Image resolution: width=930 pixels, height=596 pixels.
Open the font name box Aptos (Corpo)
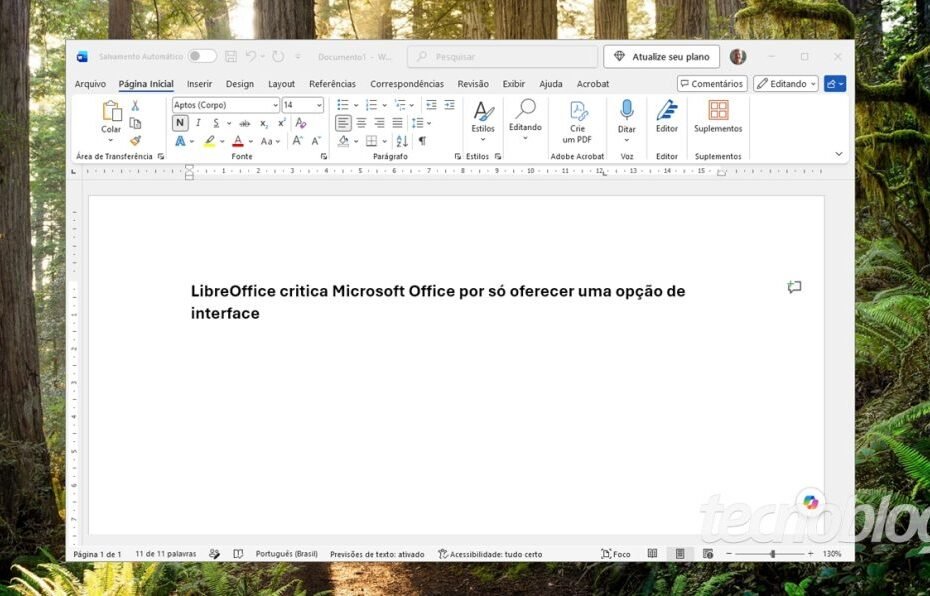(x=225, y=105)
